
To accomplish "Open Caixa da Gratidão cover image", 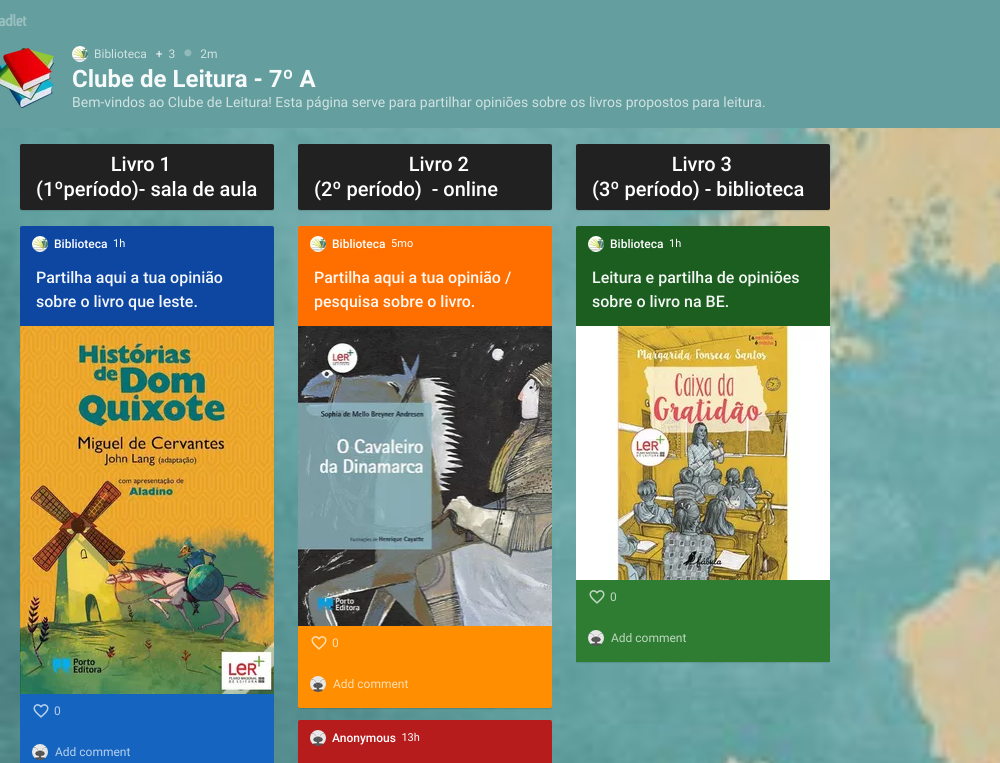I will [x=703, y=453].
